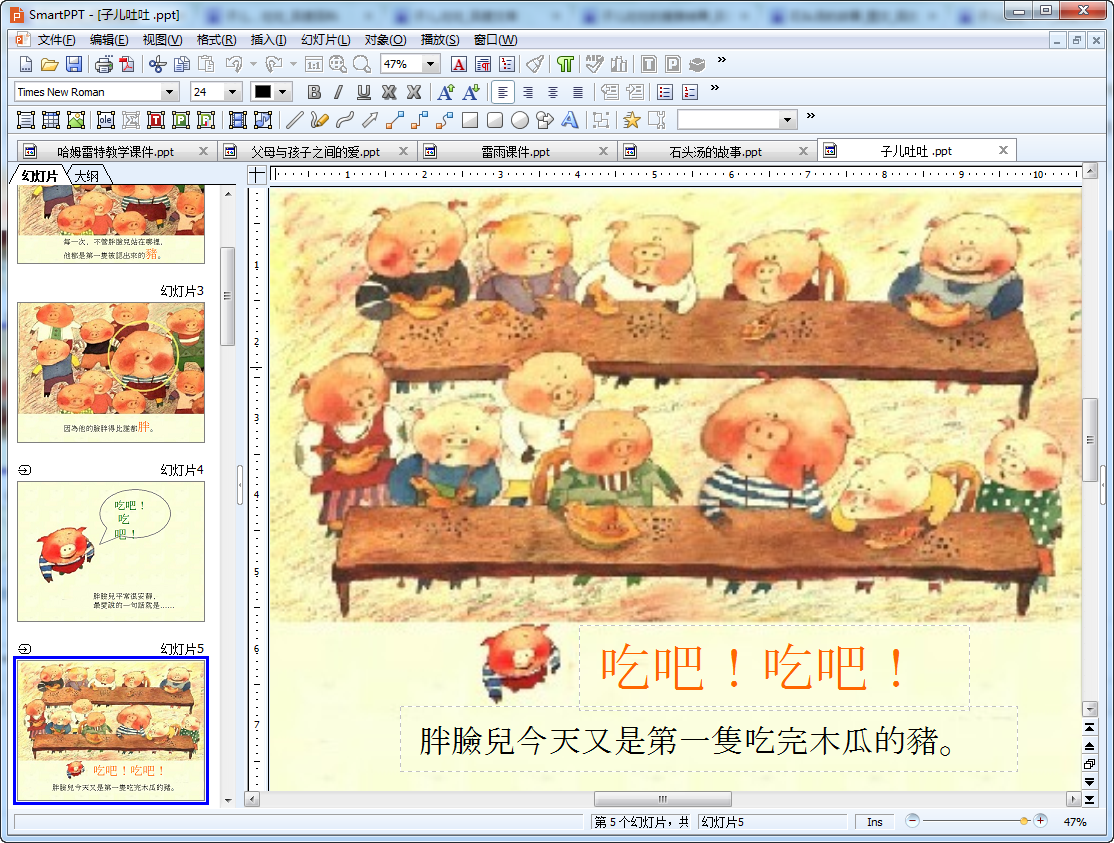Click the zoom slider handle in status bar
1114x843 pixels.
tap(1024, 821)
